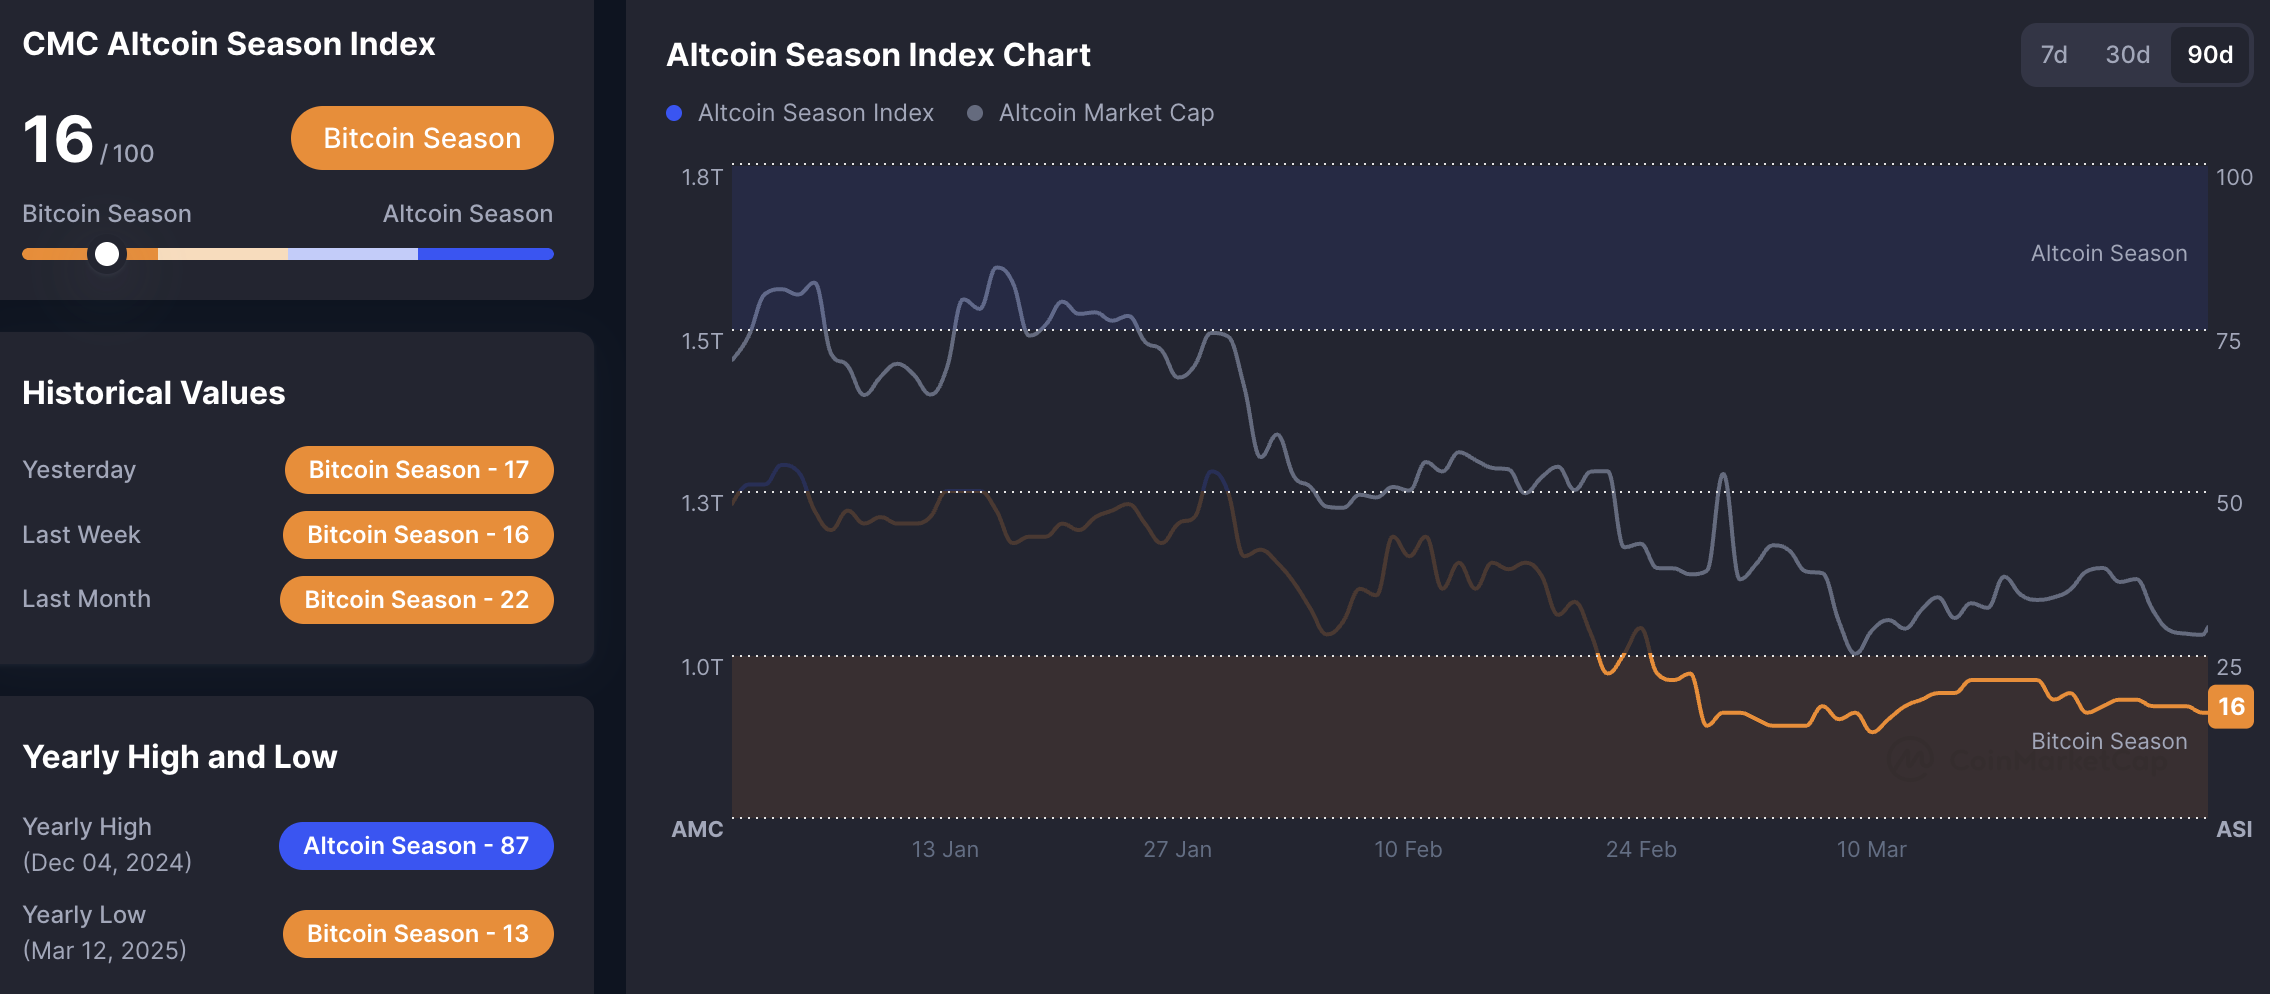
Task: Click the Last Month Bitcoin Season - 22 badge
Action: pyautogui.click(x=416, y=600)
